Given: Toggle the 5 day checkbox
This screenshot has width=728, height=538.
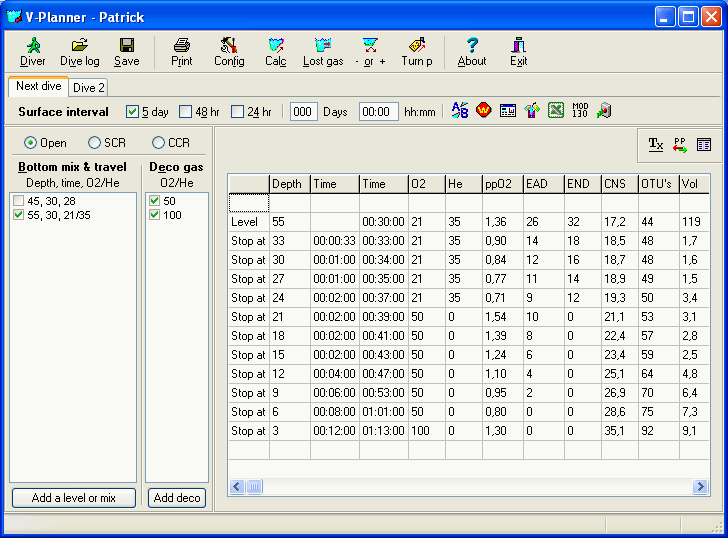Looking at the screenshot, I should click(x=132, y=112).
